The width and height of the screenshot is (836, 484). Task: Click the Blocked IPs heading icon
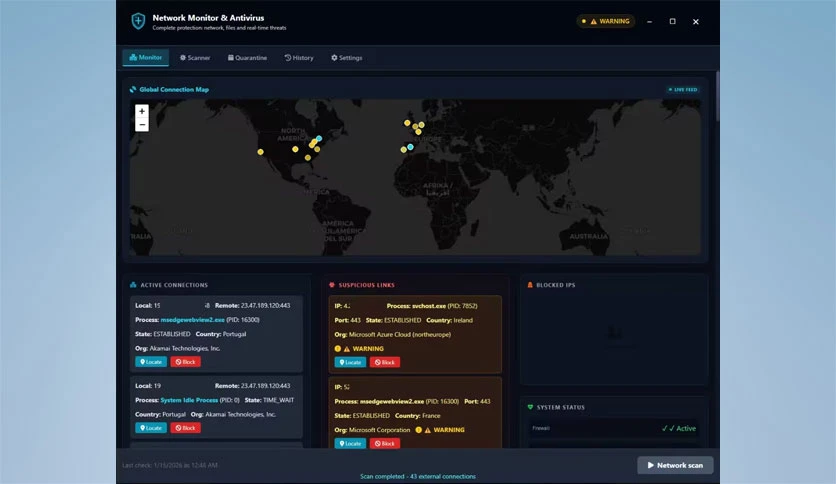(530, 285)
